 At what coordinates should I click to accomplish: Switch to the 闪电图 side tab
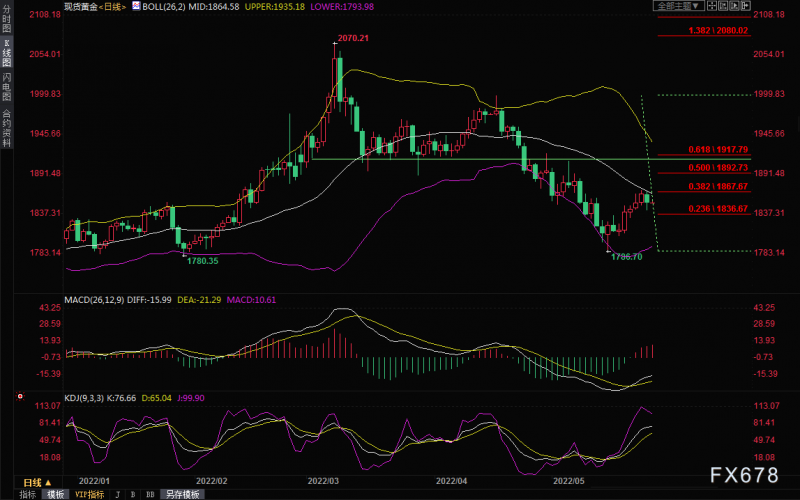[x=7, y=86]
